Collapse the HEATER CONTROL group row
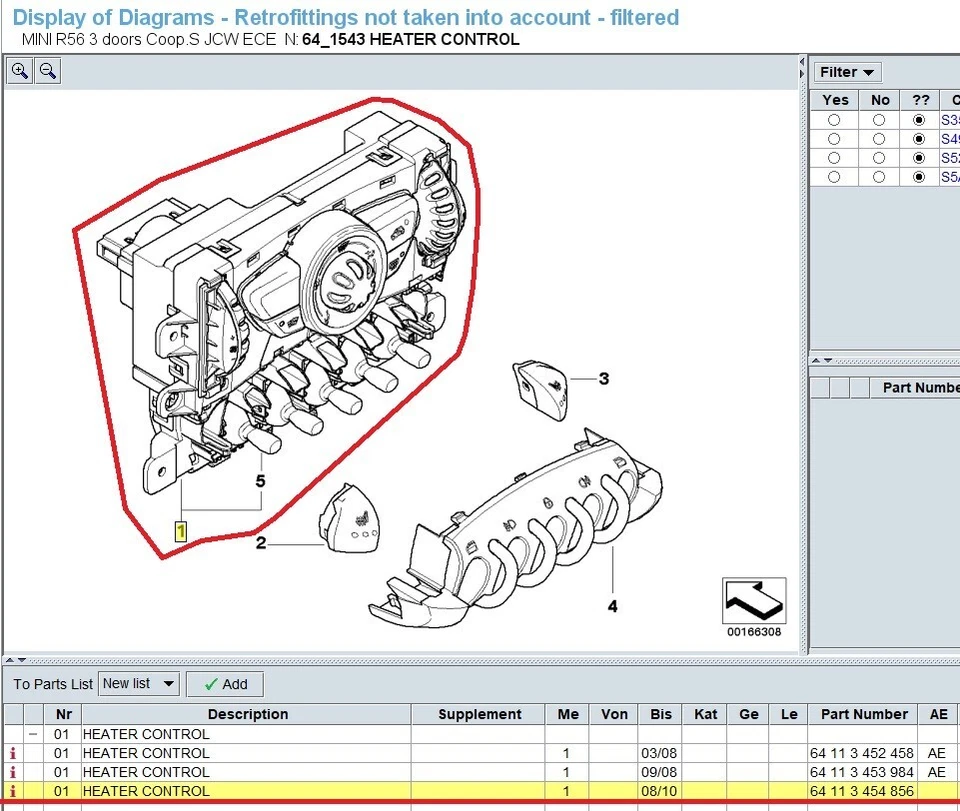The width and height of the screenshot is (960, 811). pos(33,734)
